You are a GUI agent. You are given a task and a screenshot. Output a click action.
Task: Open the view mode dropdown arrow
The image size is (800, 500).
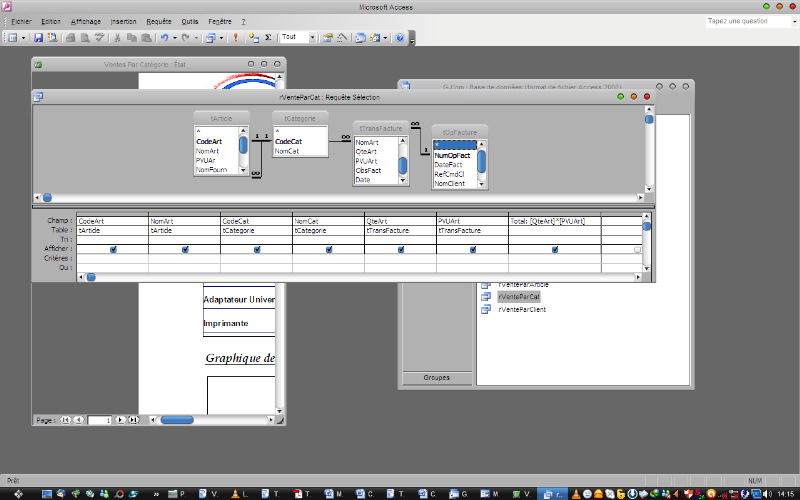tap(25, 38)
